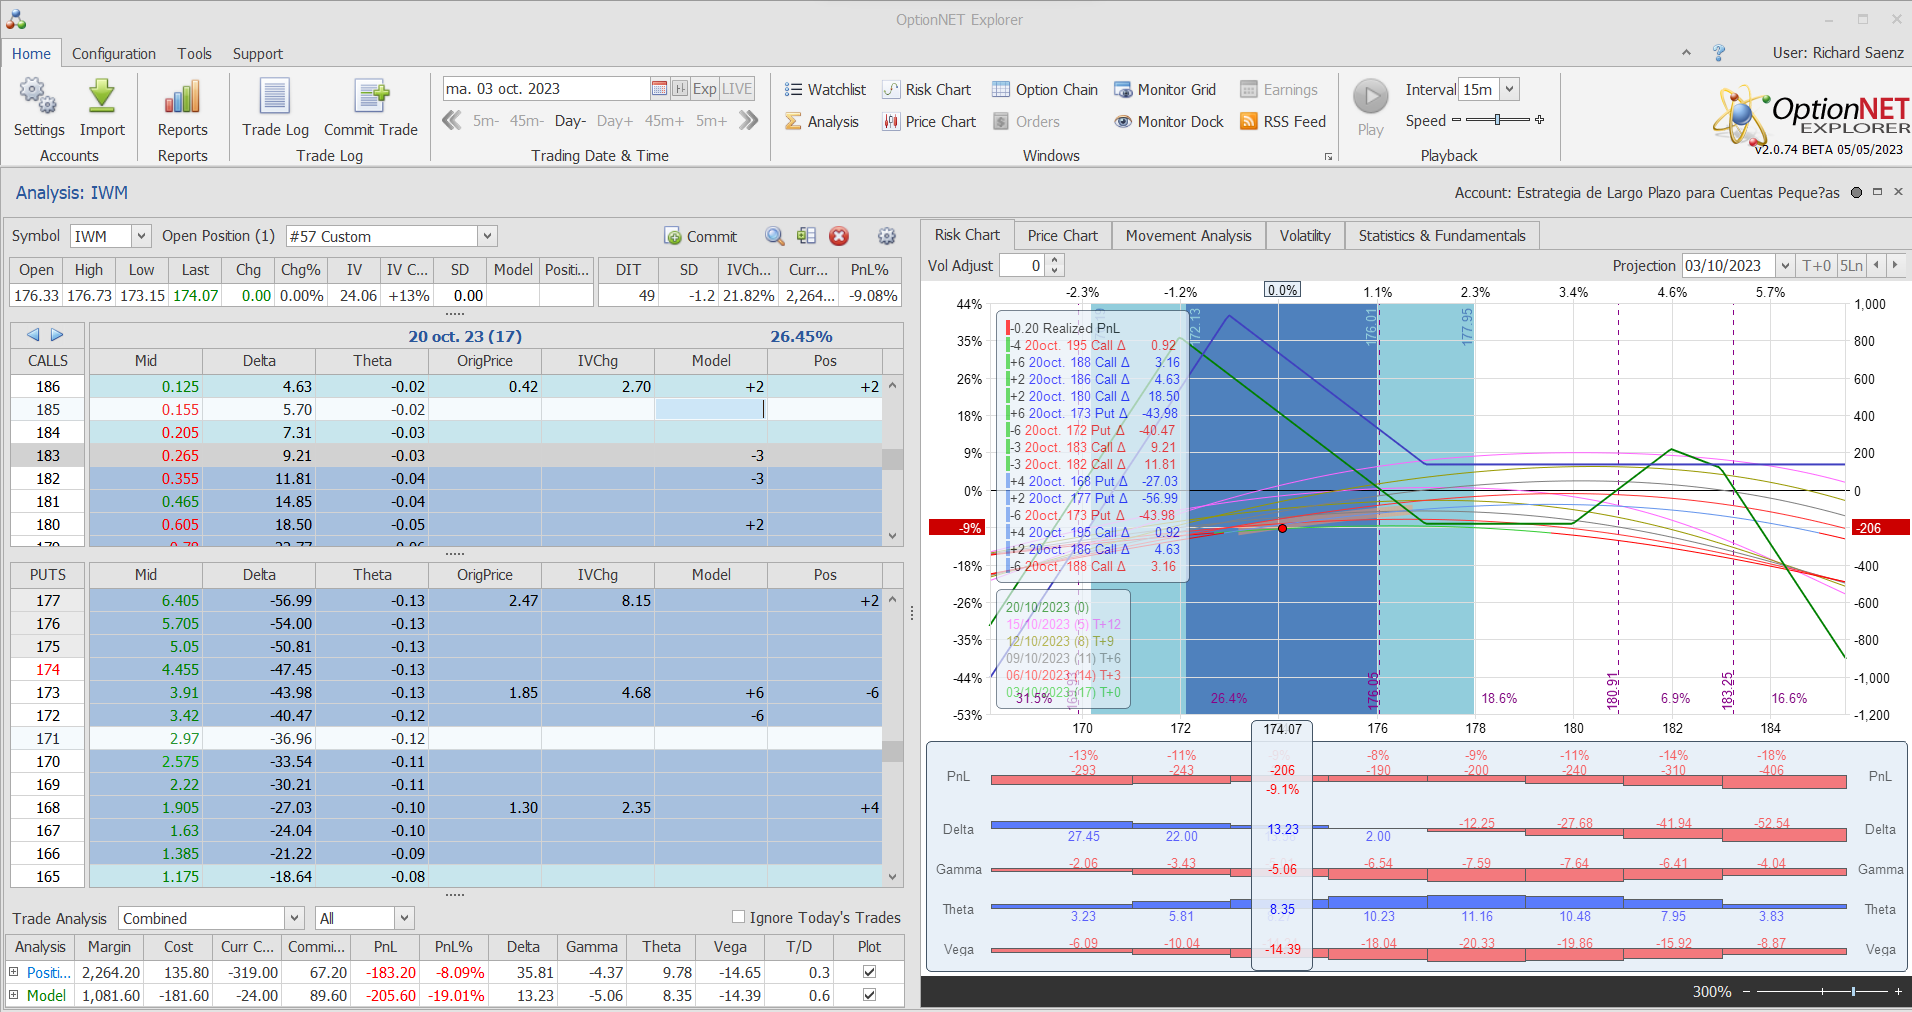Open the Trade Analysis Combined dropdown
The image size is (1912, 1012).
[294, 918]
